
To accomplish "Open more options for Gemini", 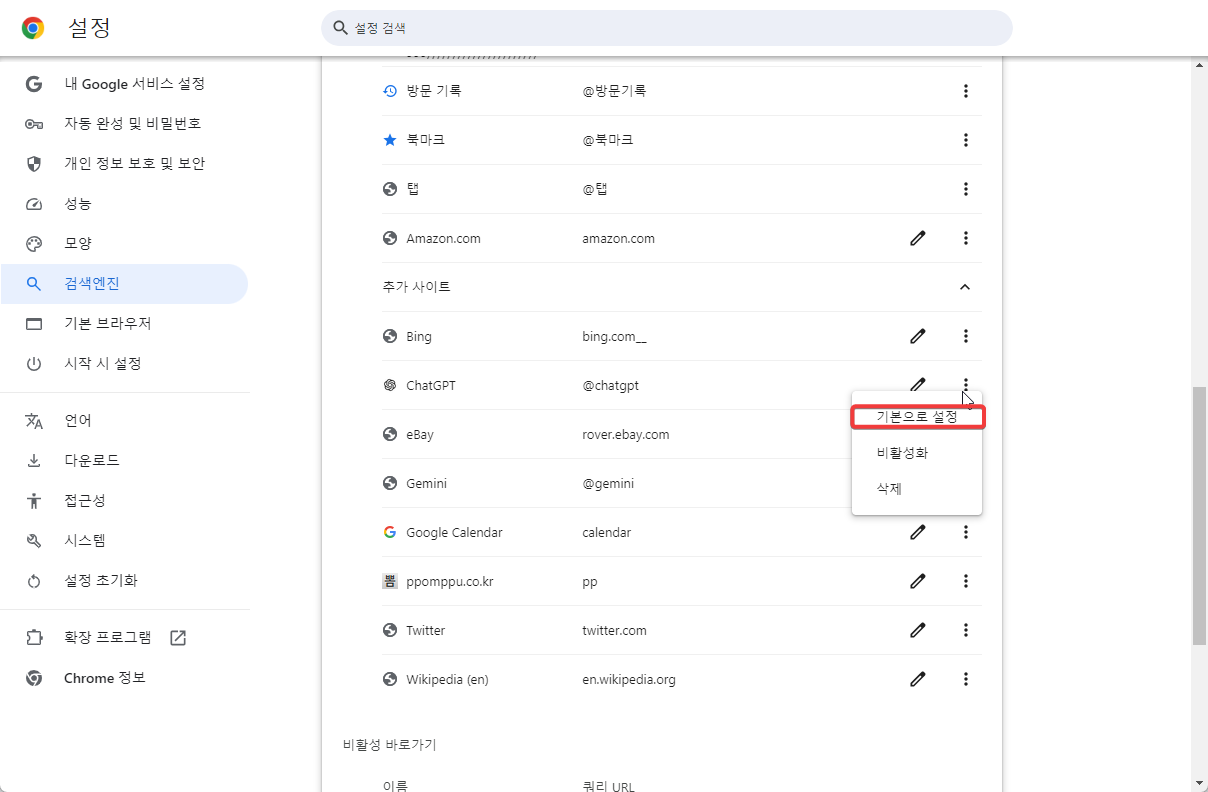I will (965, 483).
